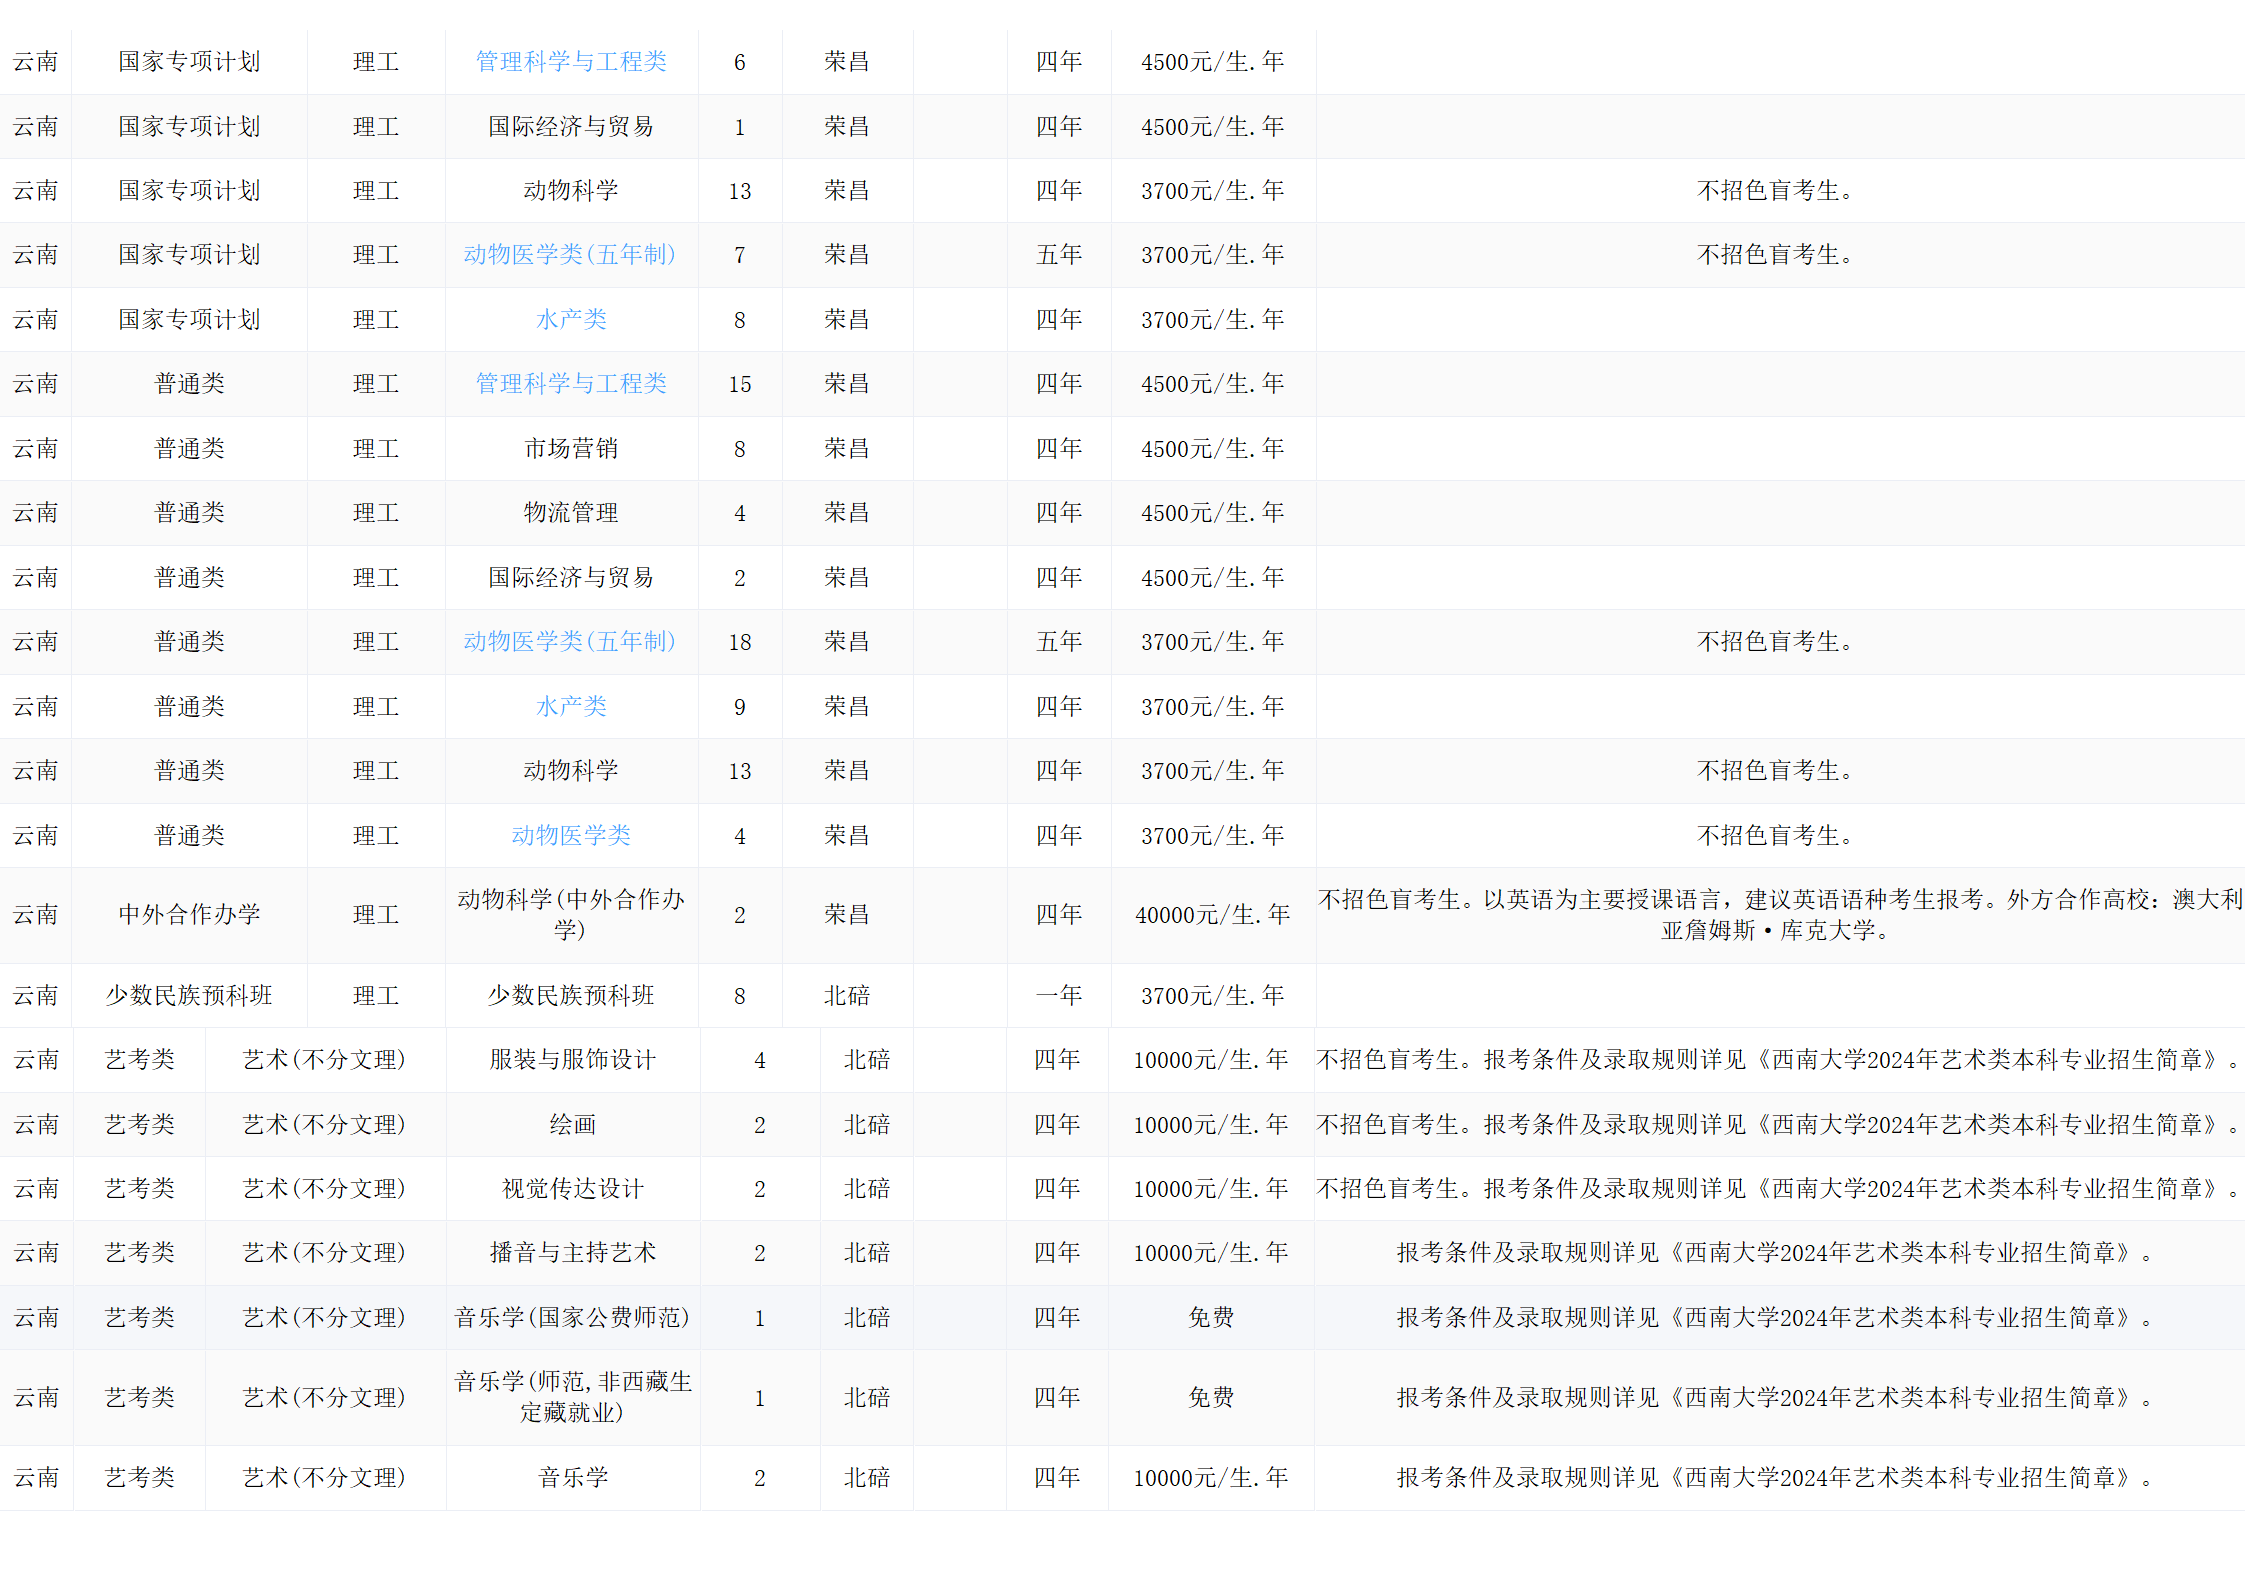Screen dimensions: 2245x1587
Task: Select the 视觉传达设计 major cell
Action: coord(572,1189)
